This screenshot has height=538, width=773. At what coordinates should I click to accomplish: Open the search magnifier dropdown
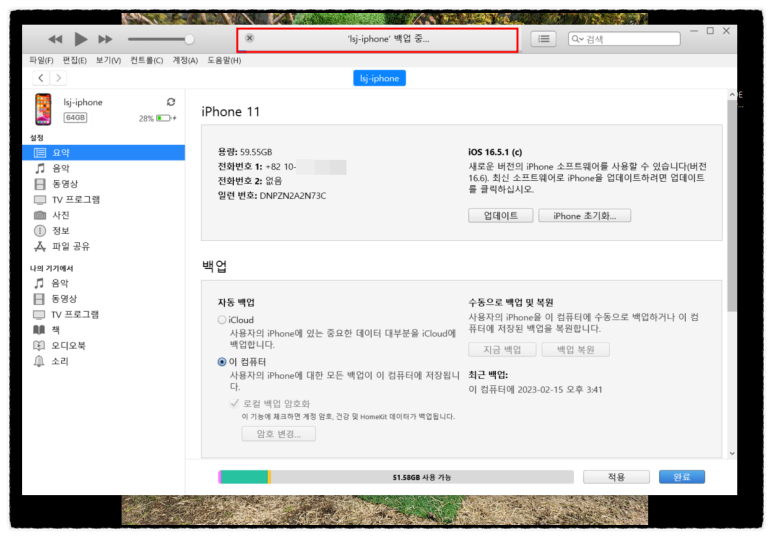tap(577, 39)
